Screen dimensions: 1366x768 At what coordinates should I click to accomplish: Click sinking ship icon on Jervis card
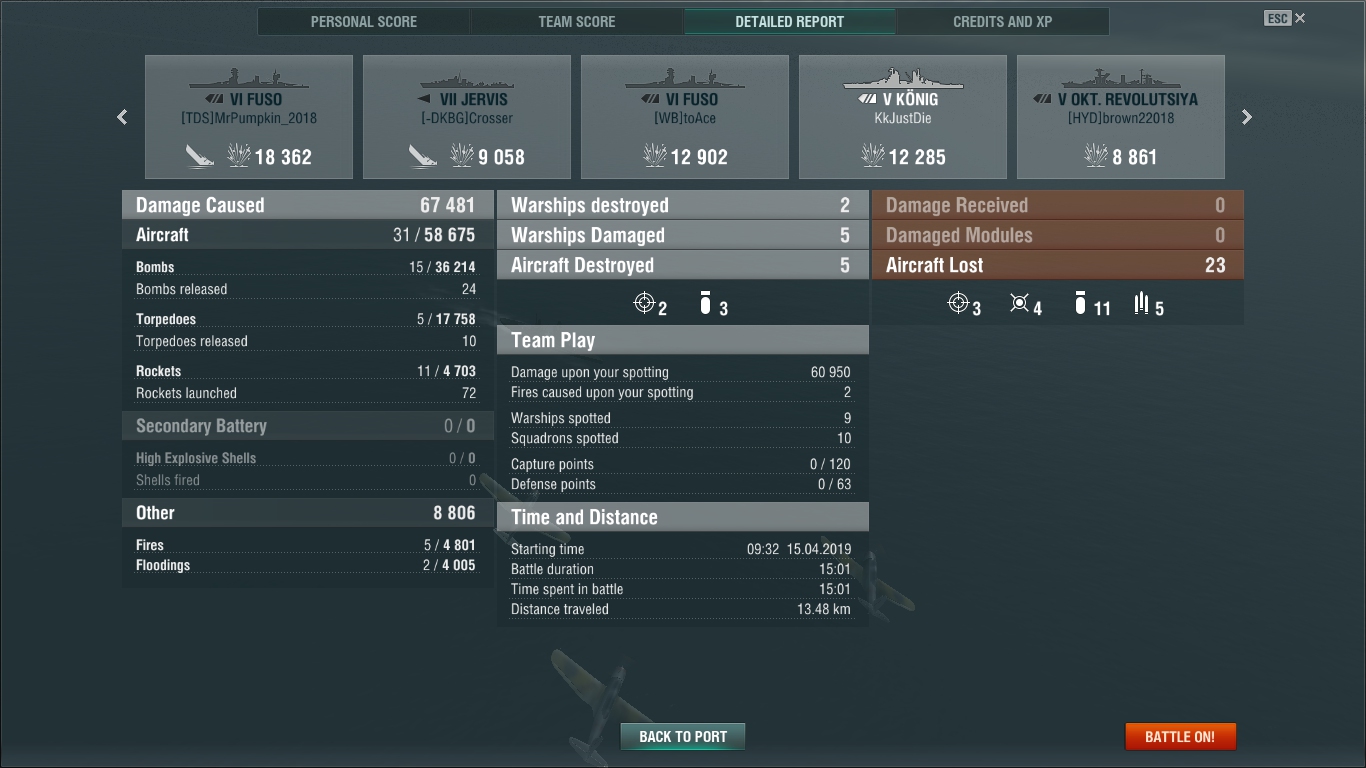pyautogui.click(x=423, y=155)
